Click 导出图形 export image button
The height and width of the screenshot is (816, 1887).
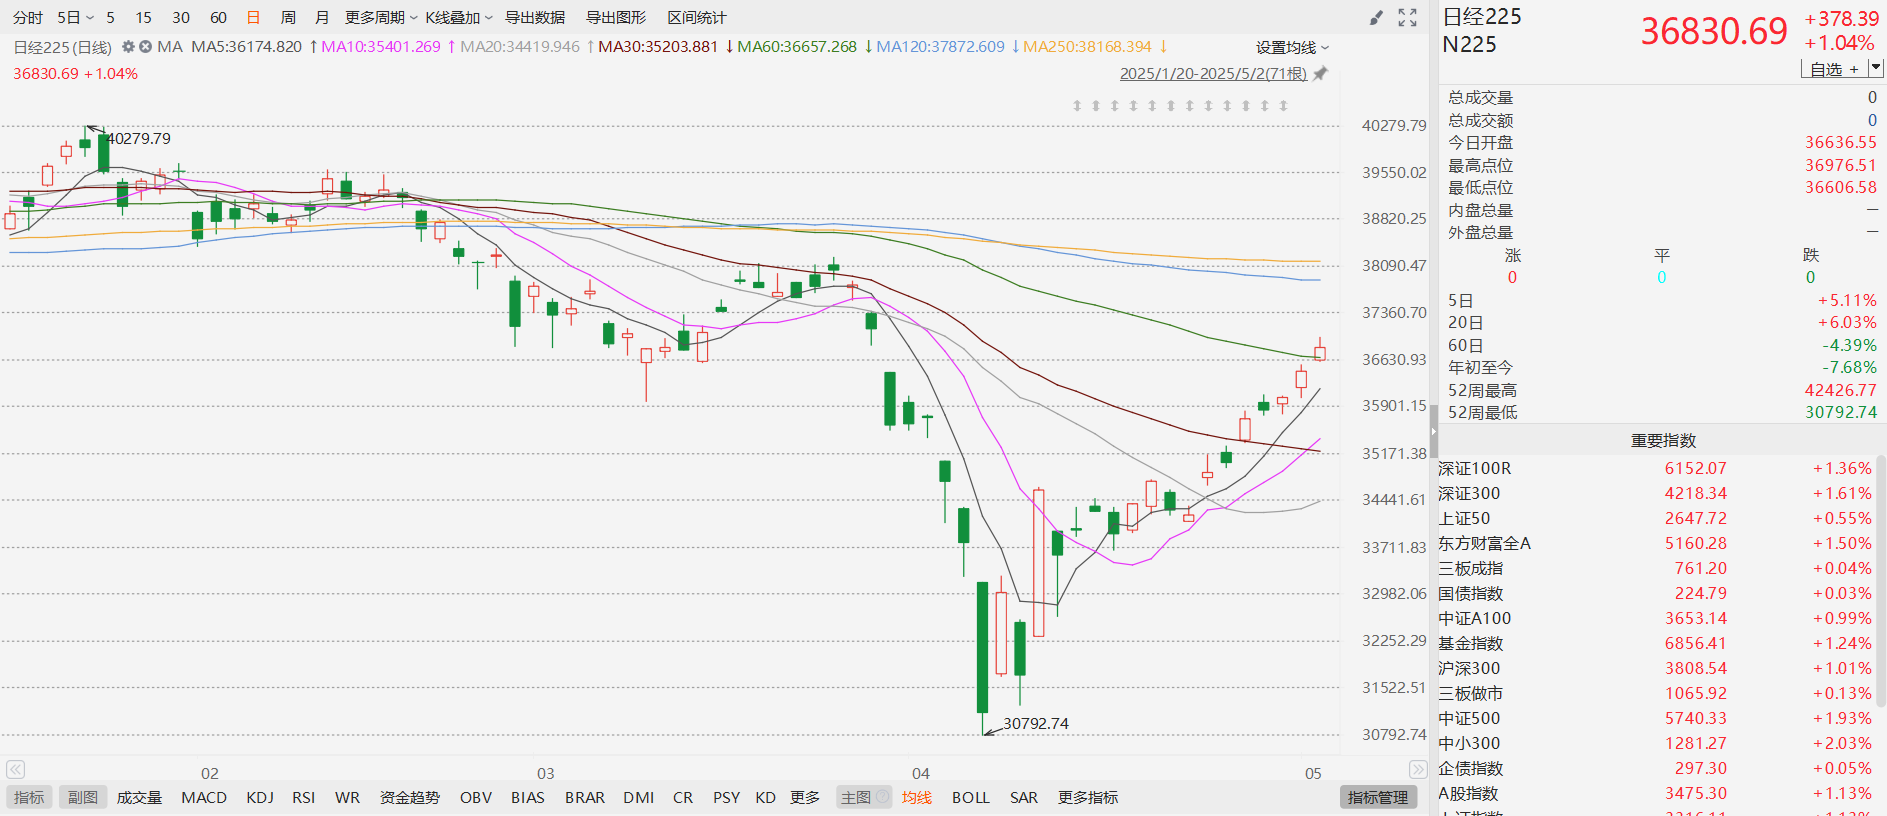pyautogui.click(x=616, y=18)
